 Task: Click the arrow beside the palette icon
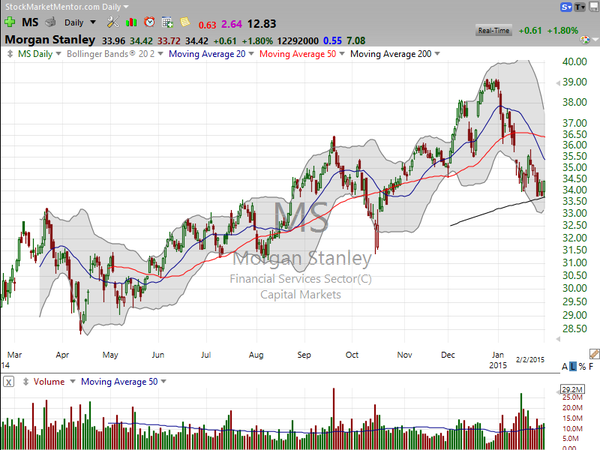(x=595, y=39)
